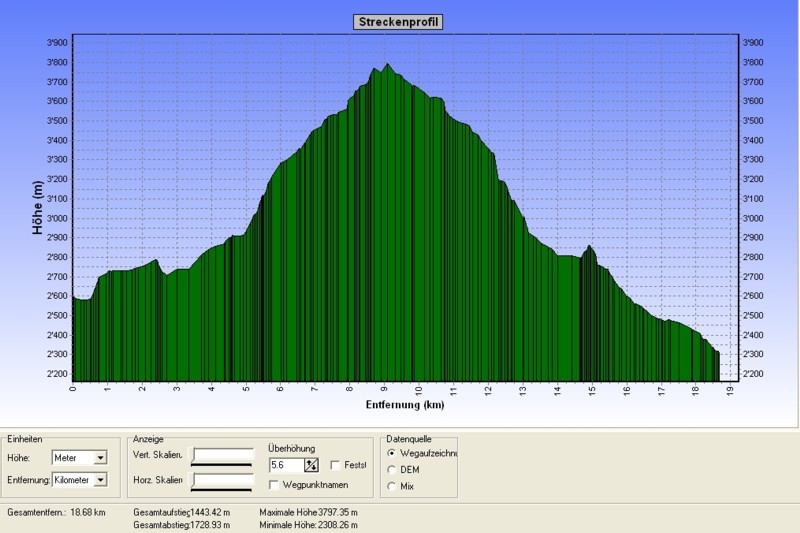The width and height of the screenshot is (800, 533).
Task: Select the Wegaufzeichnung data source
Action: 391,453
